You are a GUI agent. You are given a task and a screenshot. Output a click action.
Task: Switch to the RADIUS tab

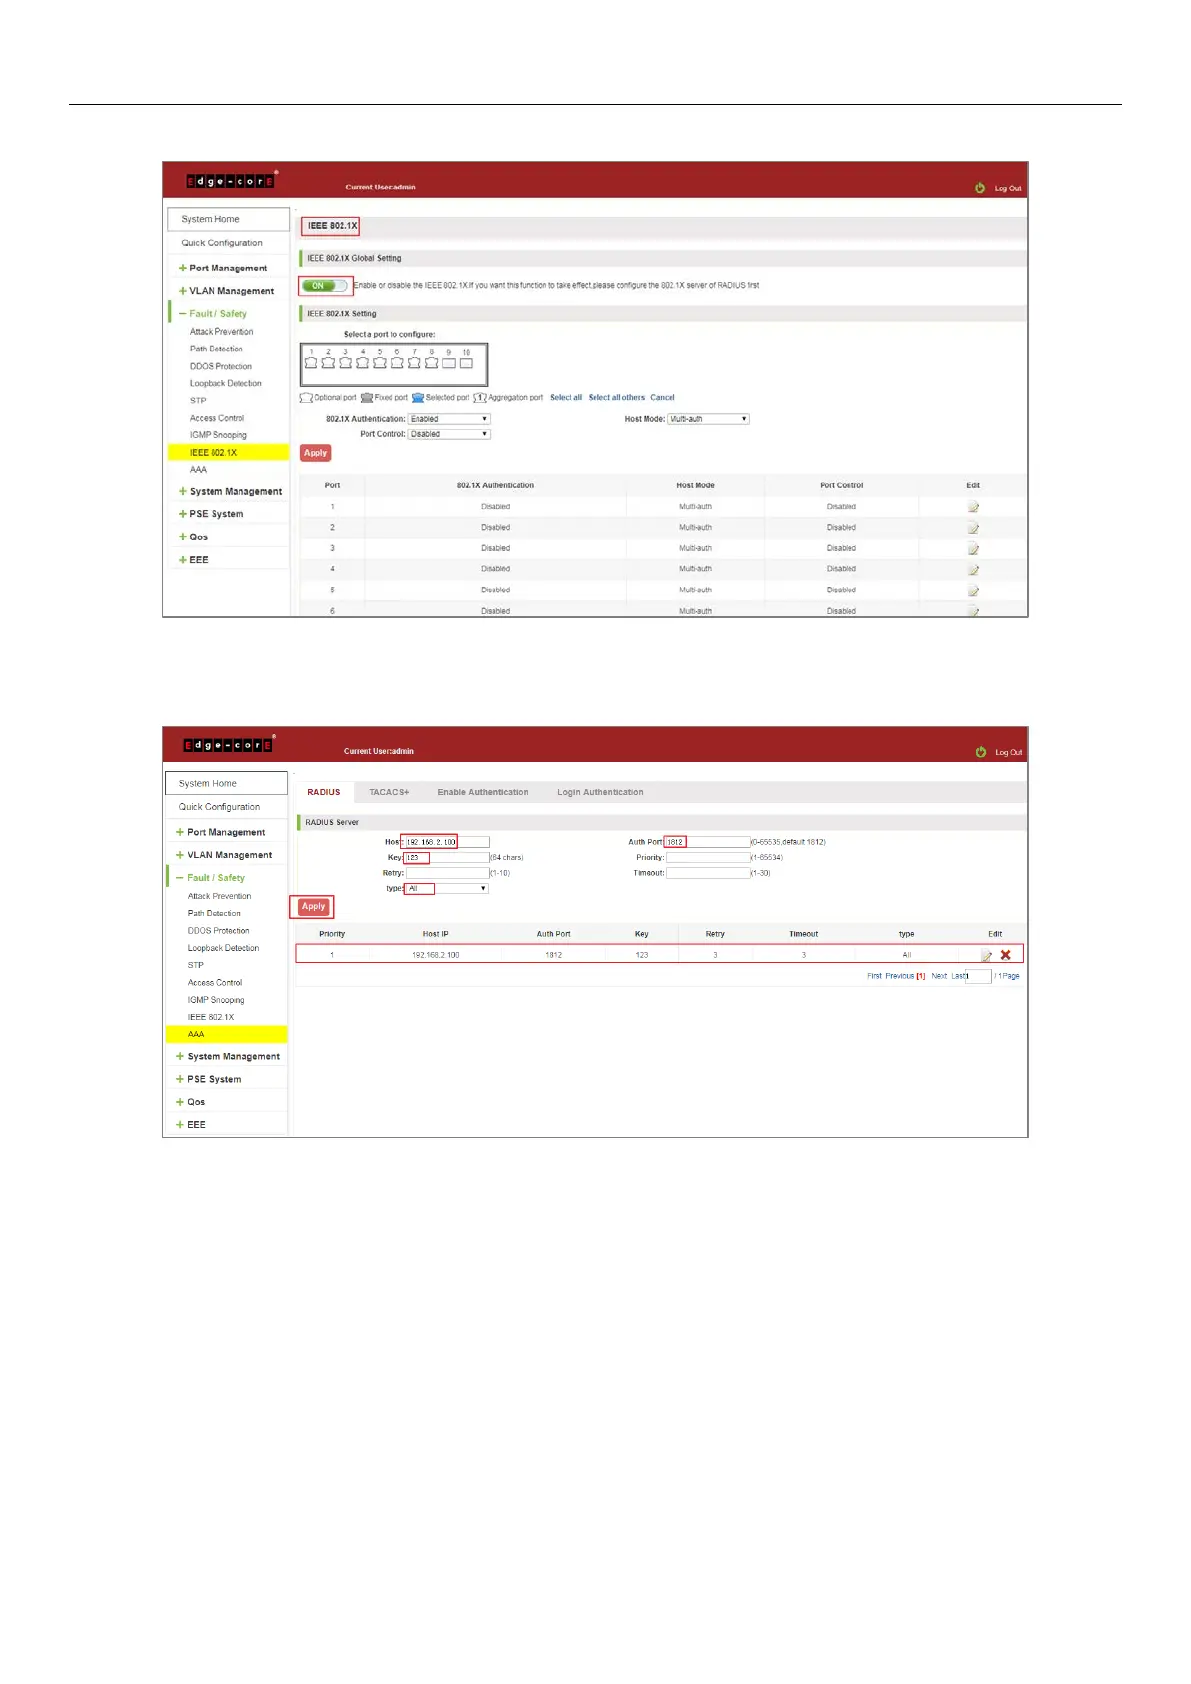pos(324,792)
